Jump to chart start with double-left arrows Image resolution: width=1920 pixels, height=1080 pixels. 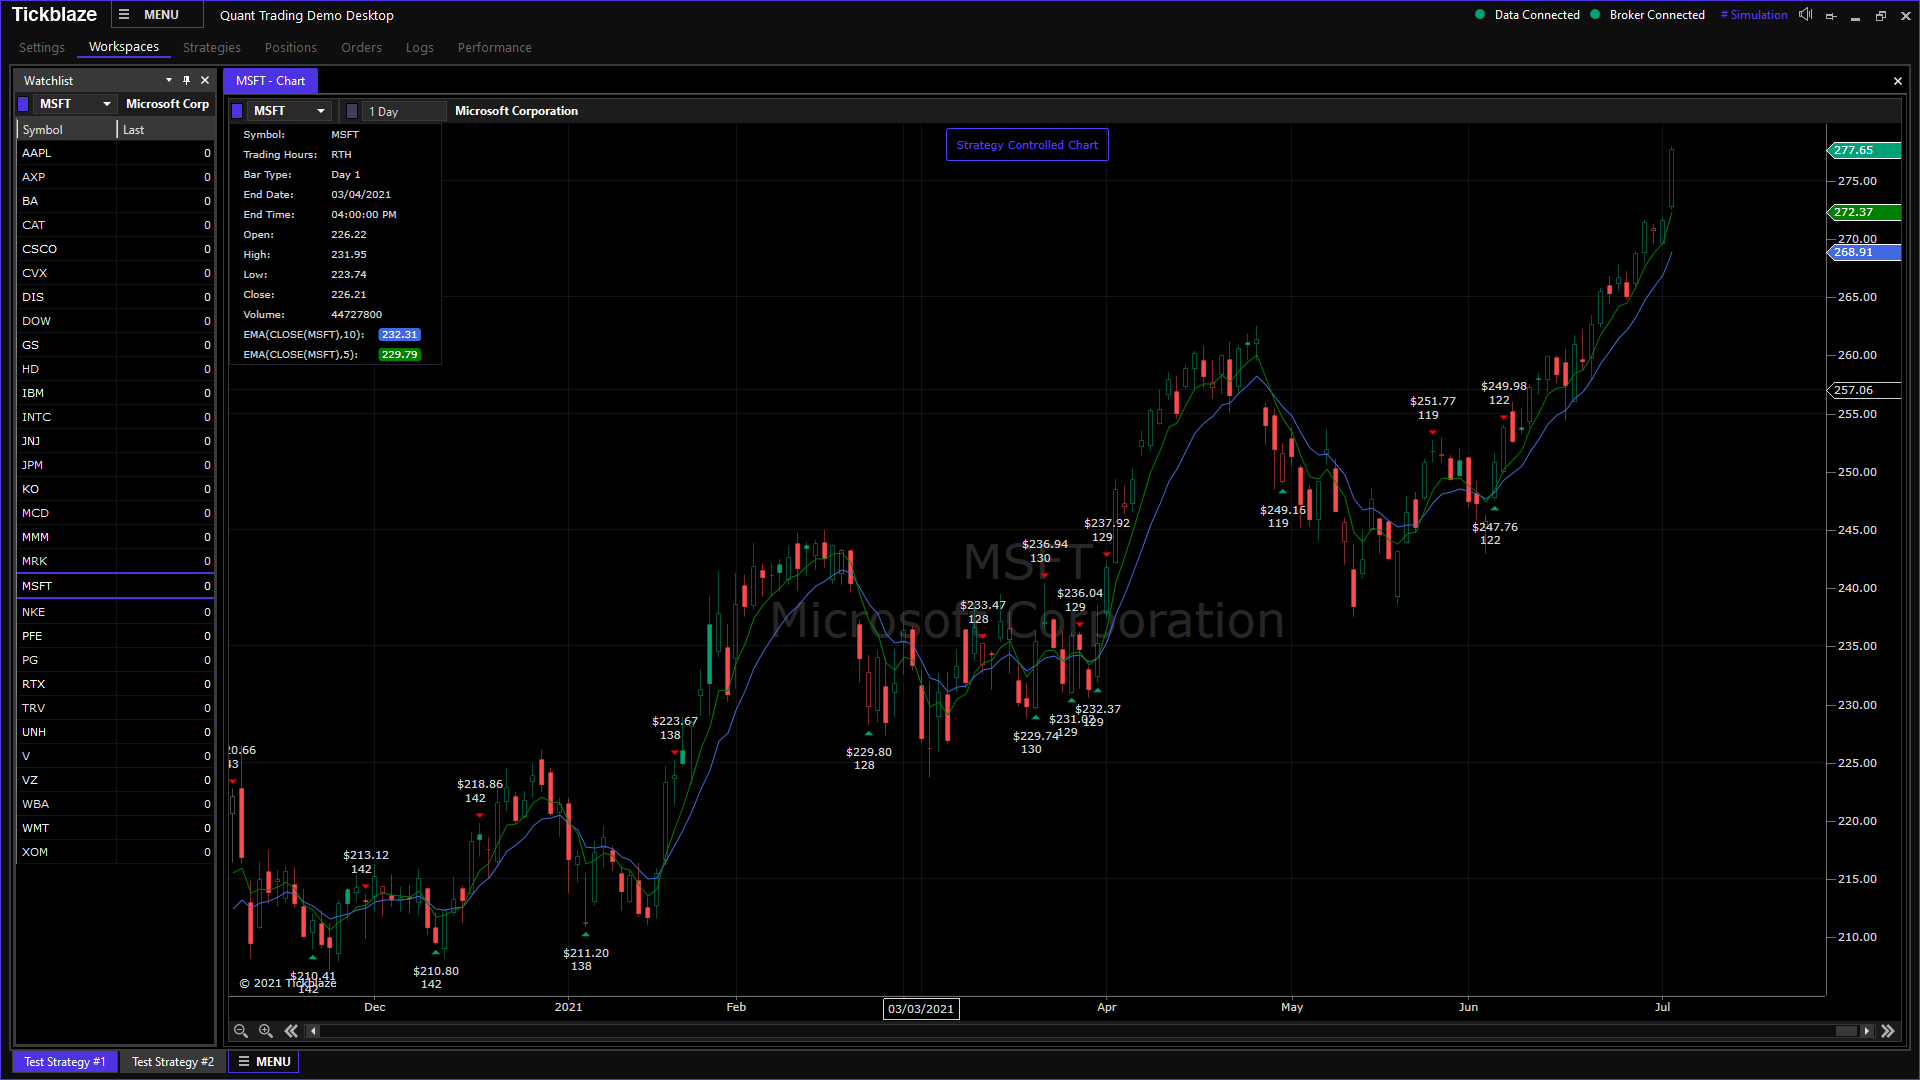tap(291, 1031)
